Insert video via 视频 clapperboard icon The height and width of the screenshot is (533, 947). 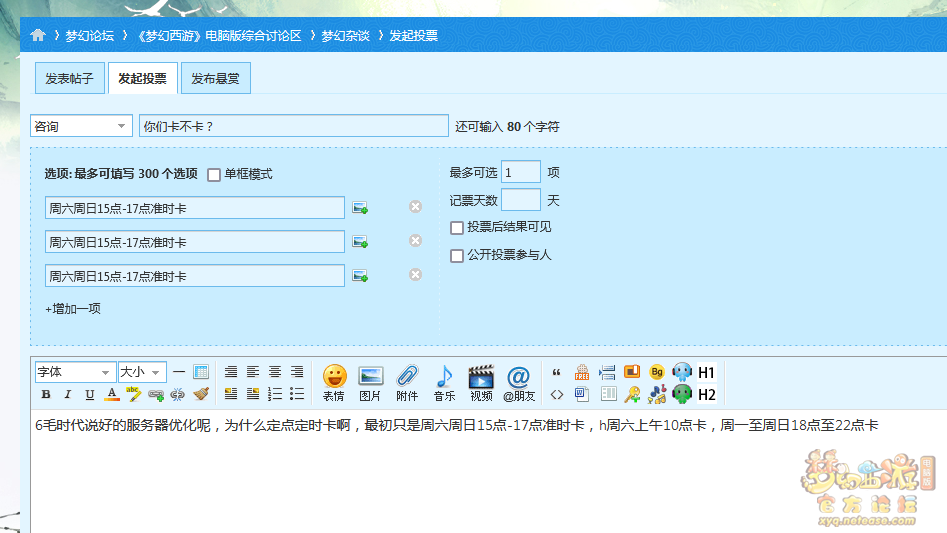click(x=481, y=383)
